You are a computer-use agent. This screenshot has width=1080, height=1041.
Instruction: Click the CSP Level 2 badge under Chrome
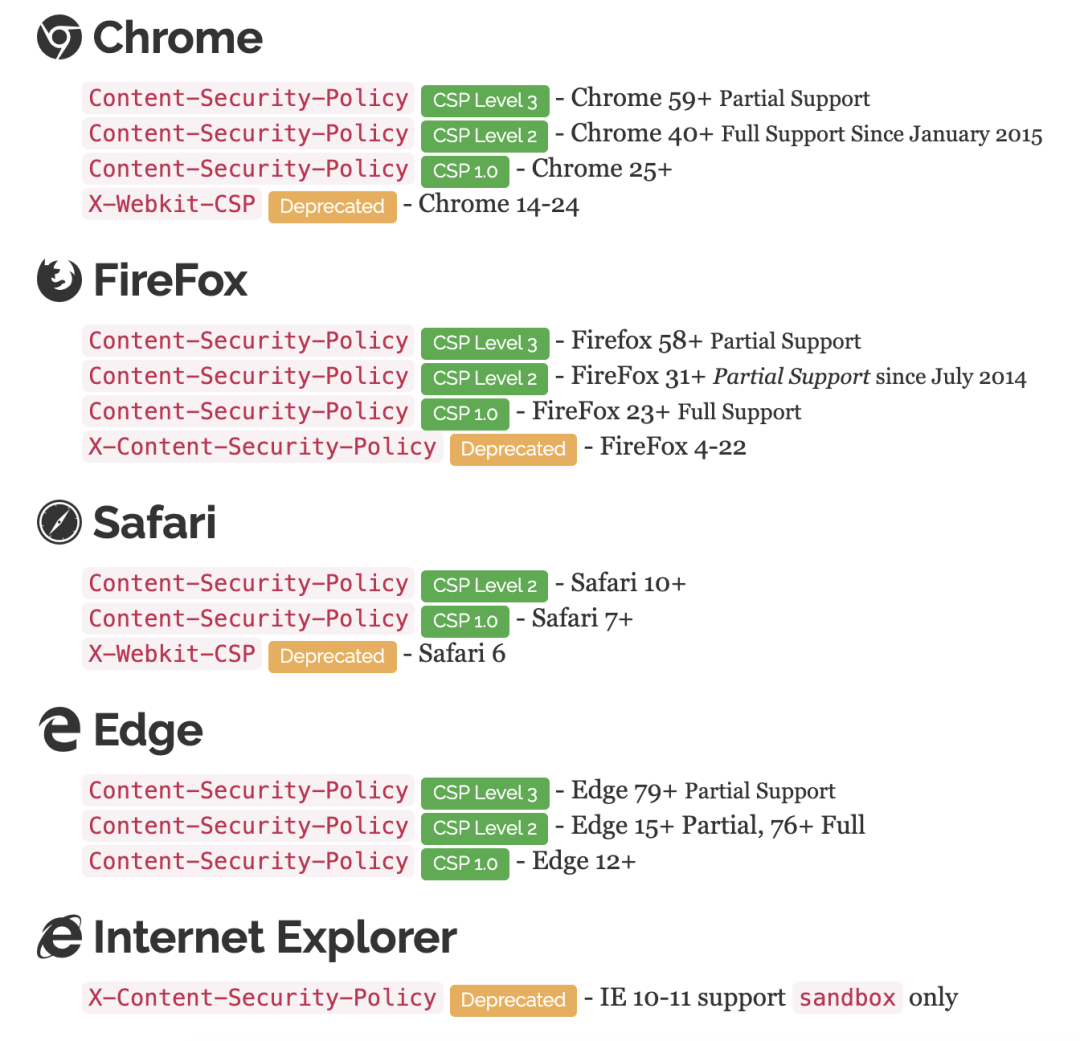485,136
